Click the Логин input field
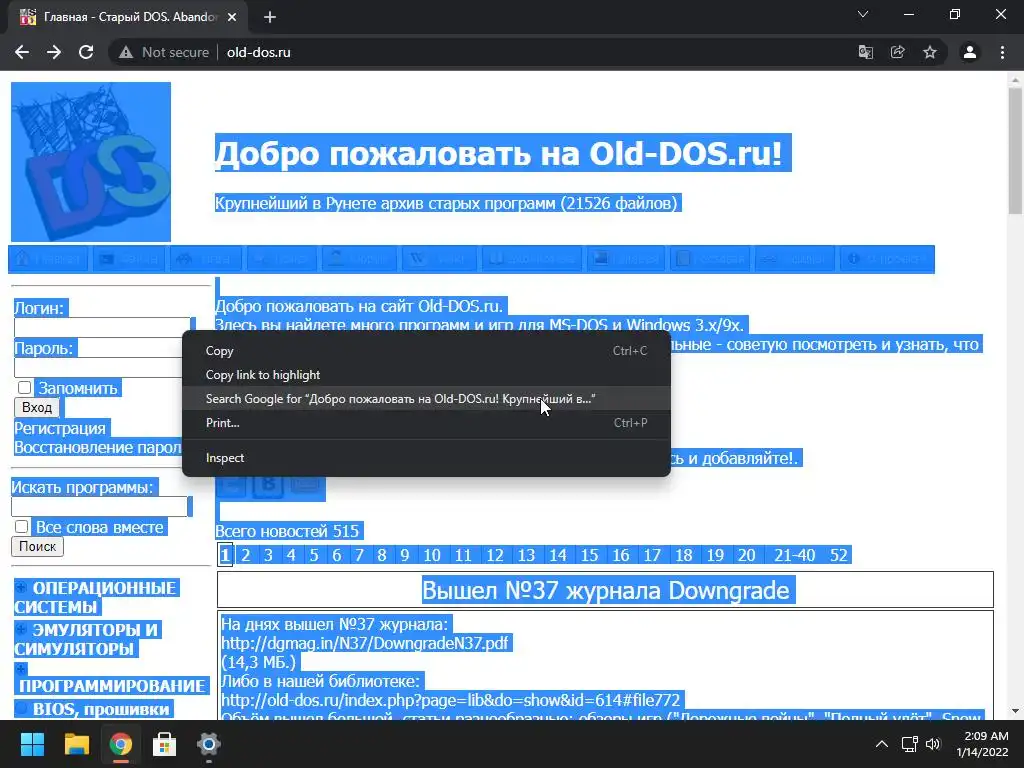 103,328
